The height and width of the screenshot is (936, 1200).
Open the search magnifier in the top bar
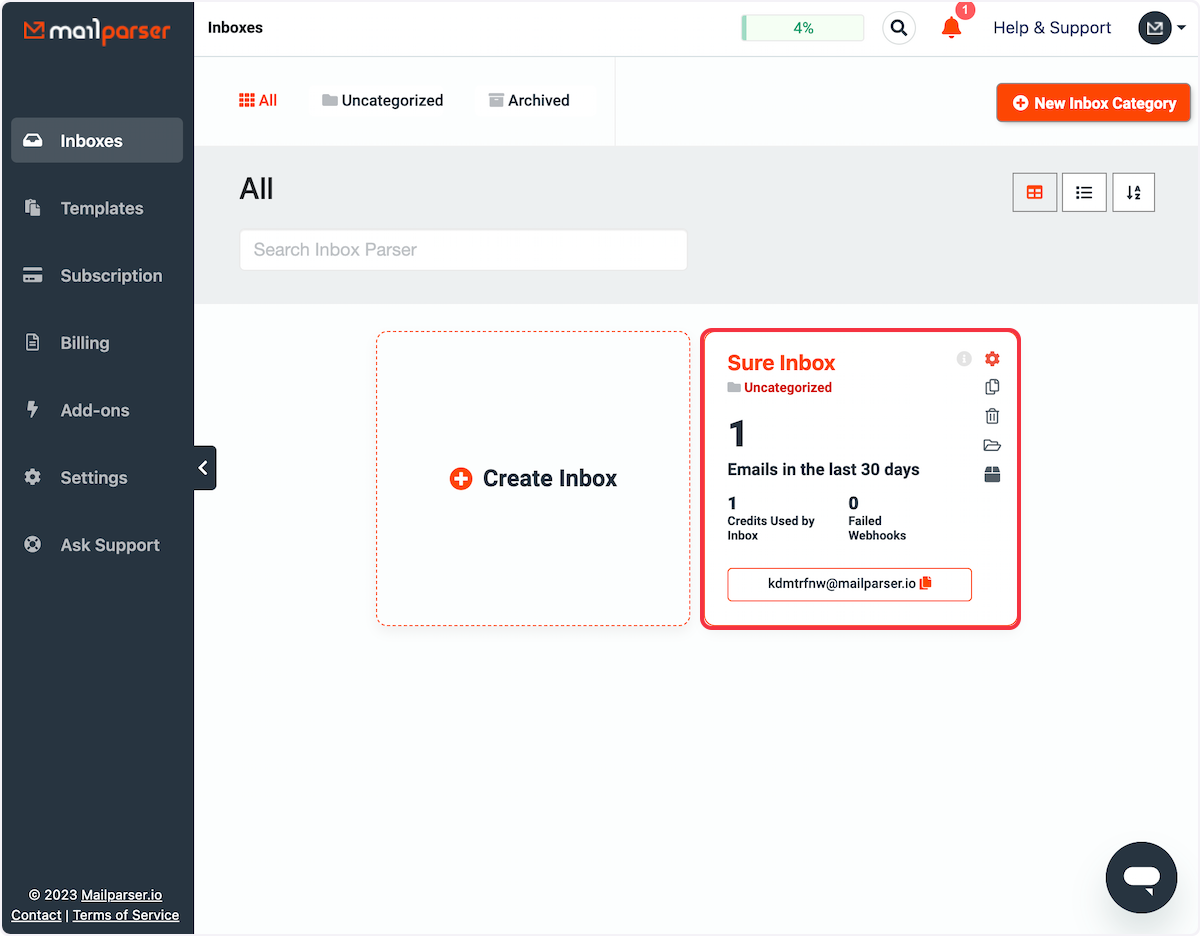899,28
